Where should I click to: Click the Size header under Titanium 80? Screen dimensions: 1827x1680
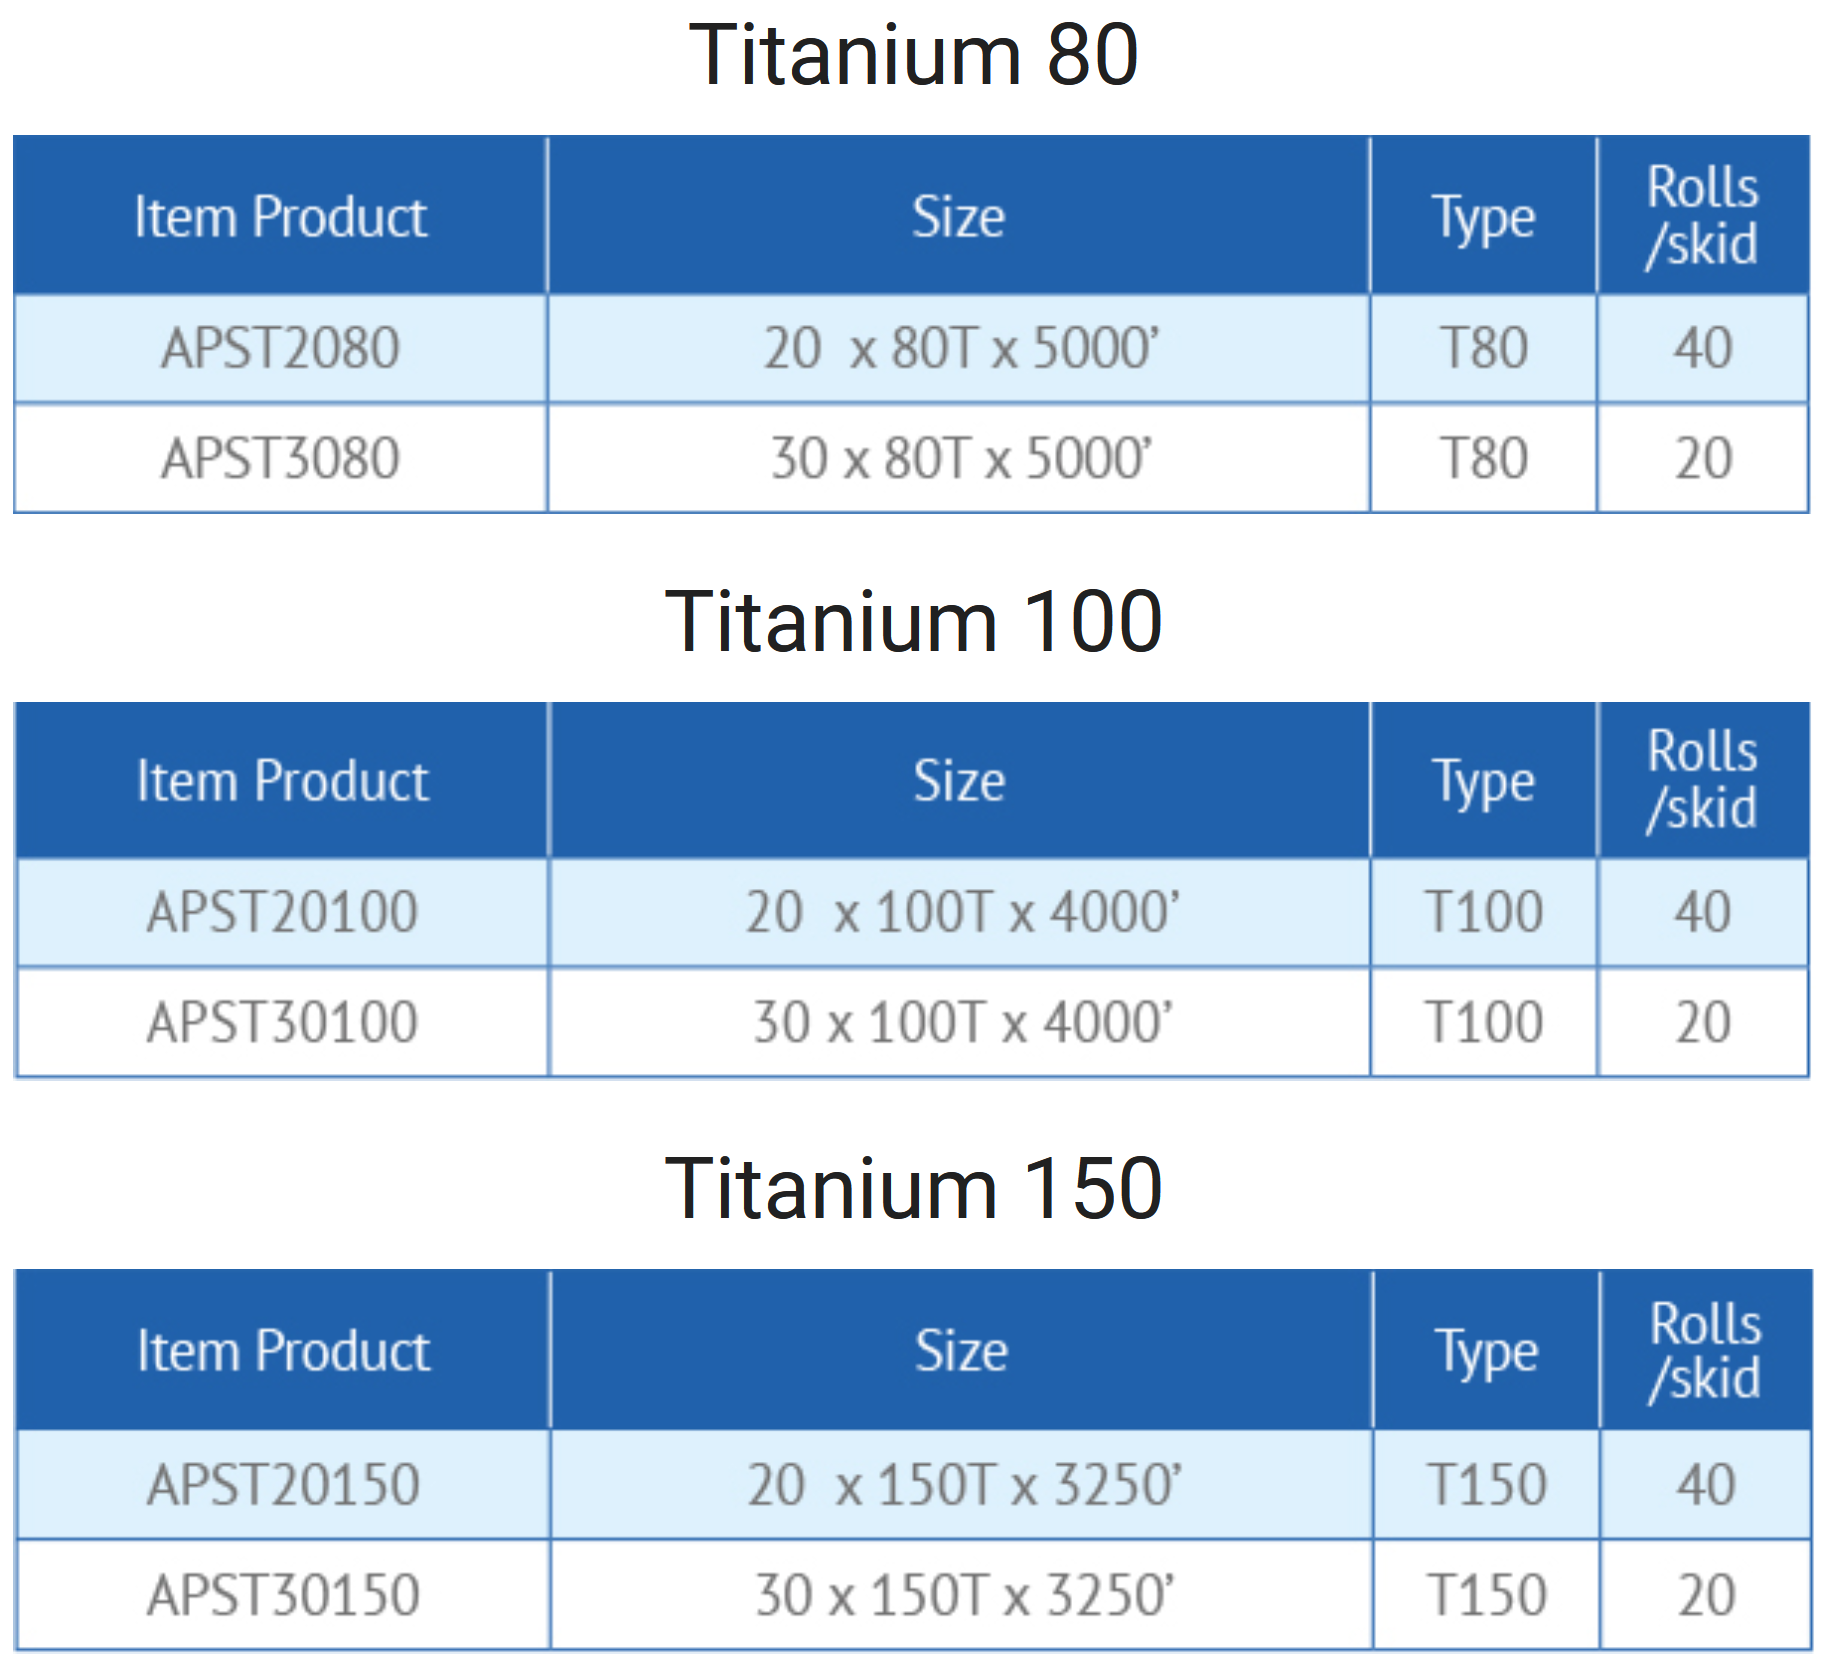958,216
